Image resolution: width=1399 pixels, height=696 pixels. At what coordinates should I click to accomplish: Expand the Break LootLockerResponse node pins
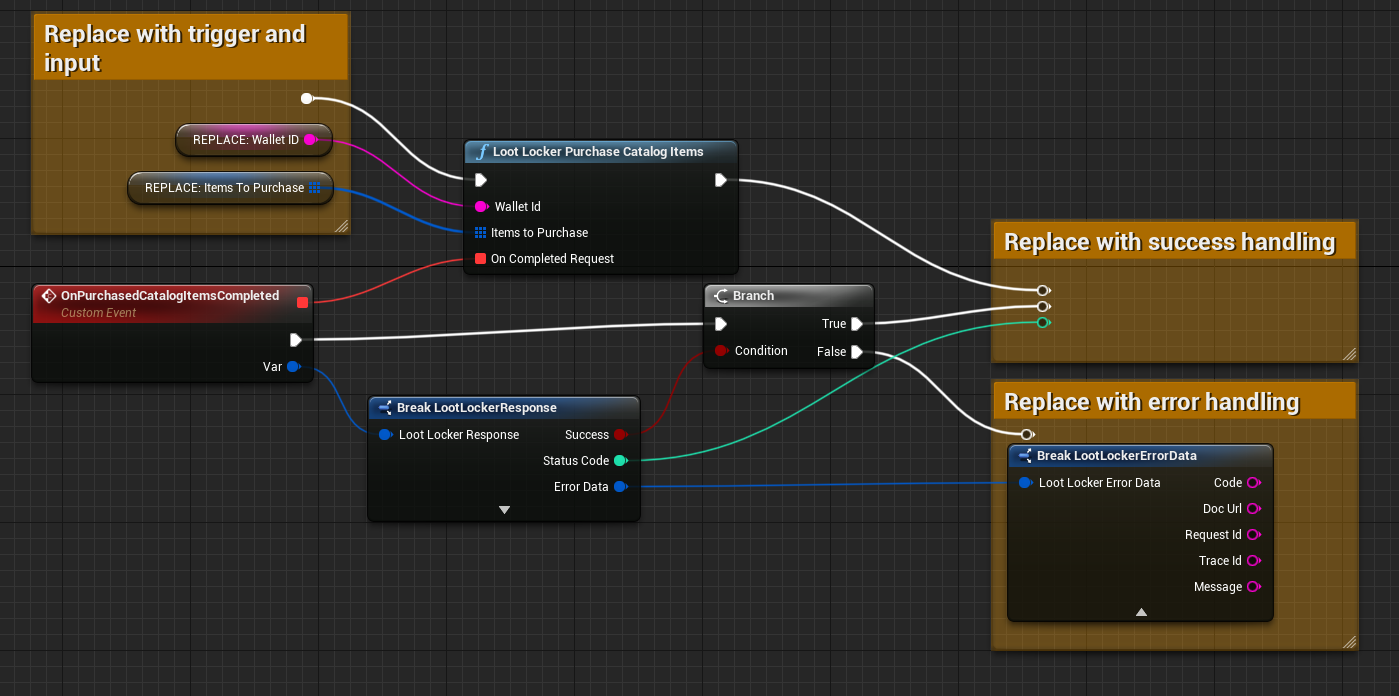[x=504, y=510]
